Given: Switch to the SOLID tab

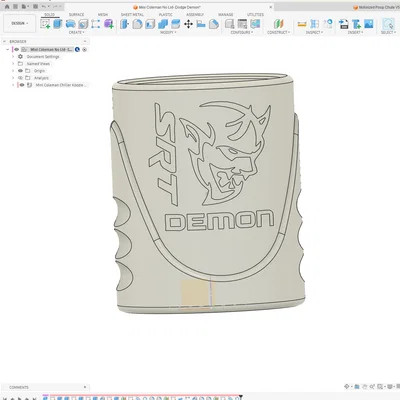Looking at the screenshot, I should click(50, 15).
